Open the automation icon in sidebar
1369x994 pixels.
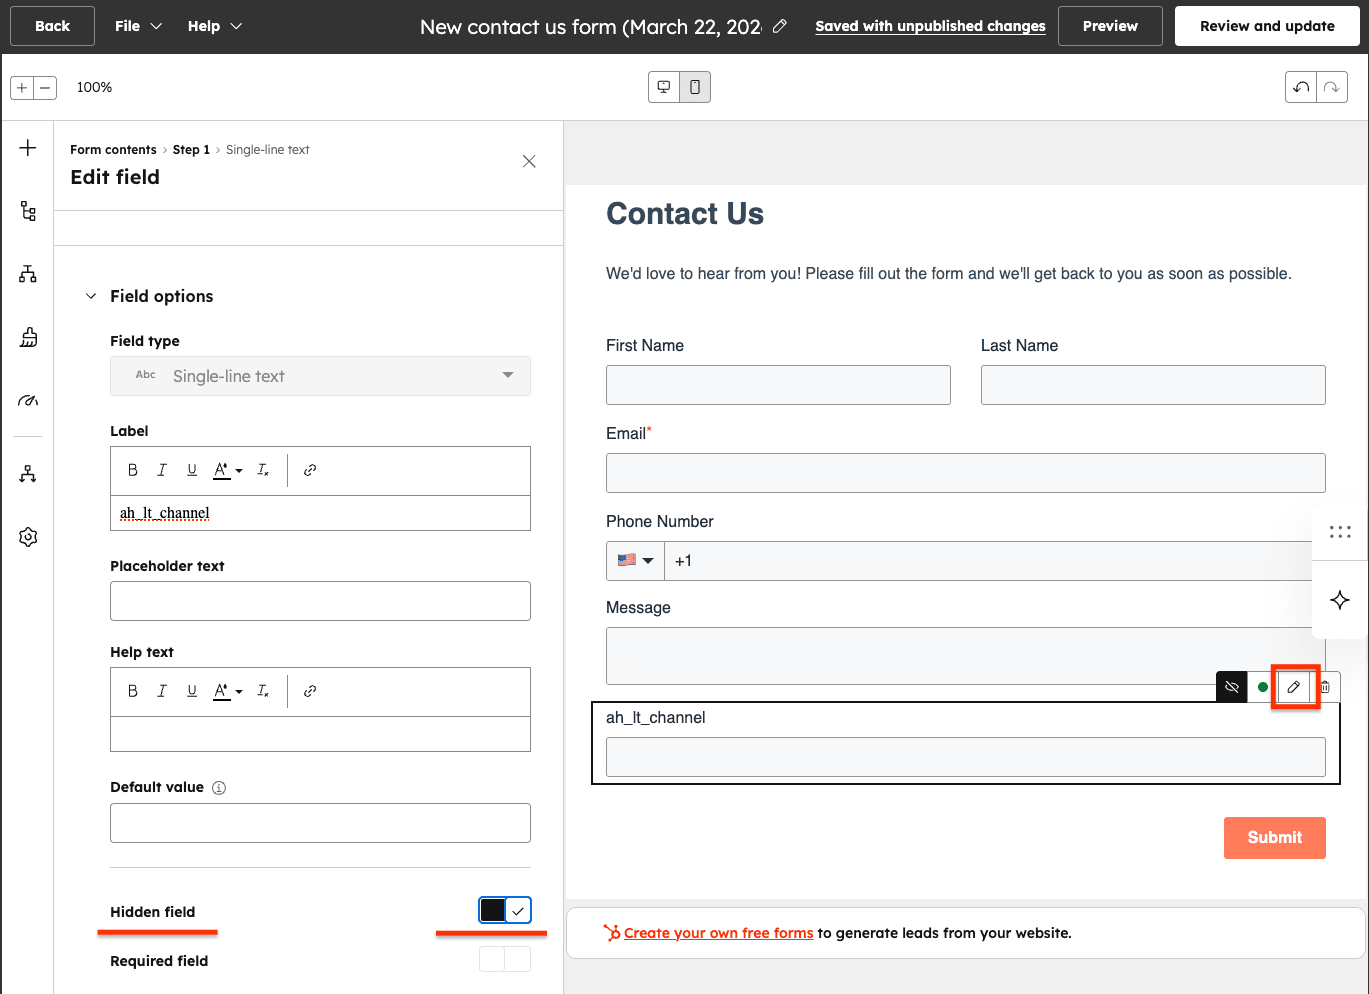point(27,473)
